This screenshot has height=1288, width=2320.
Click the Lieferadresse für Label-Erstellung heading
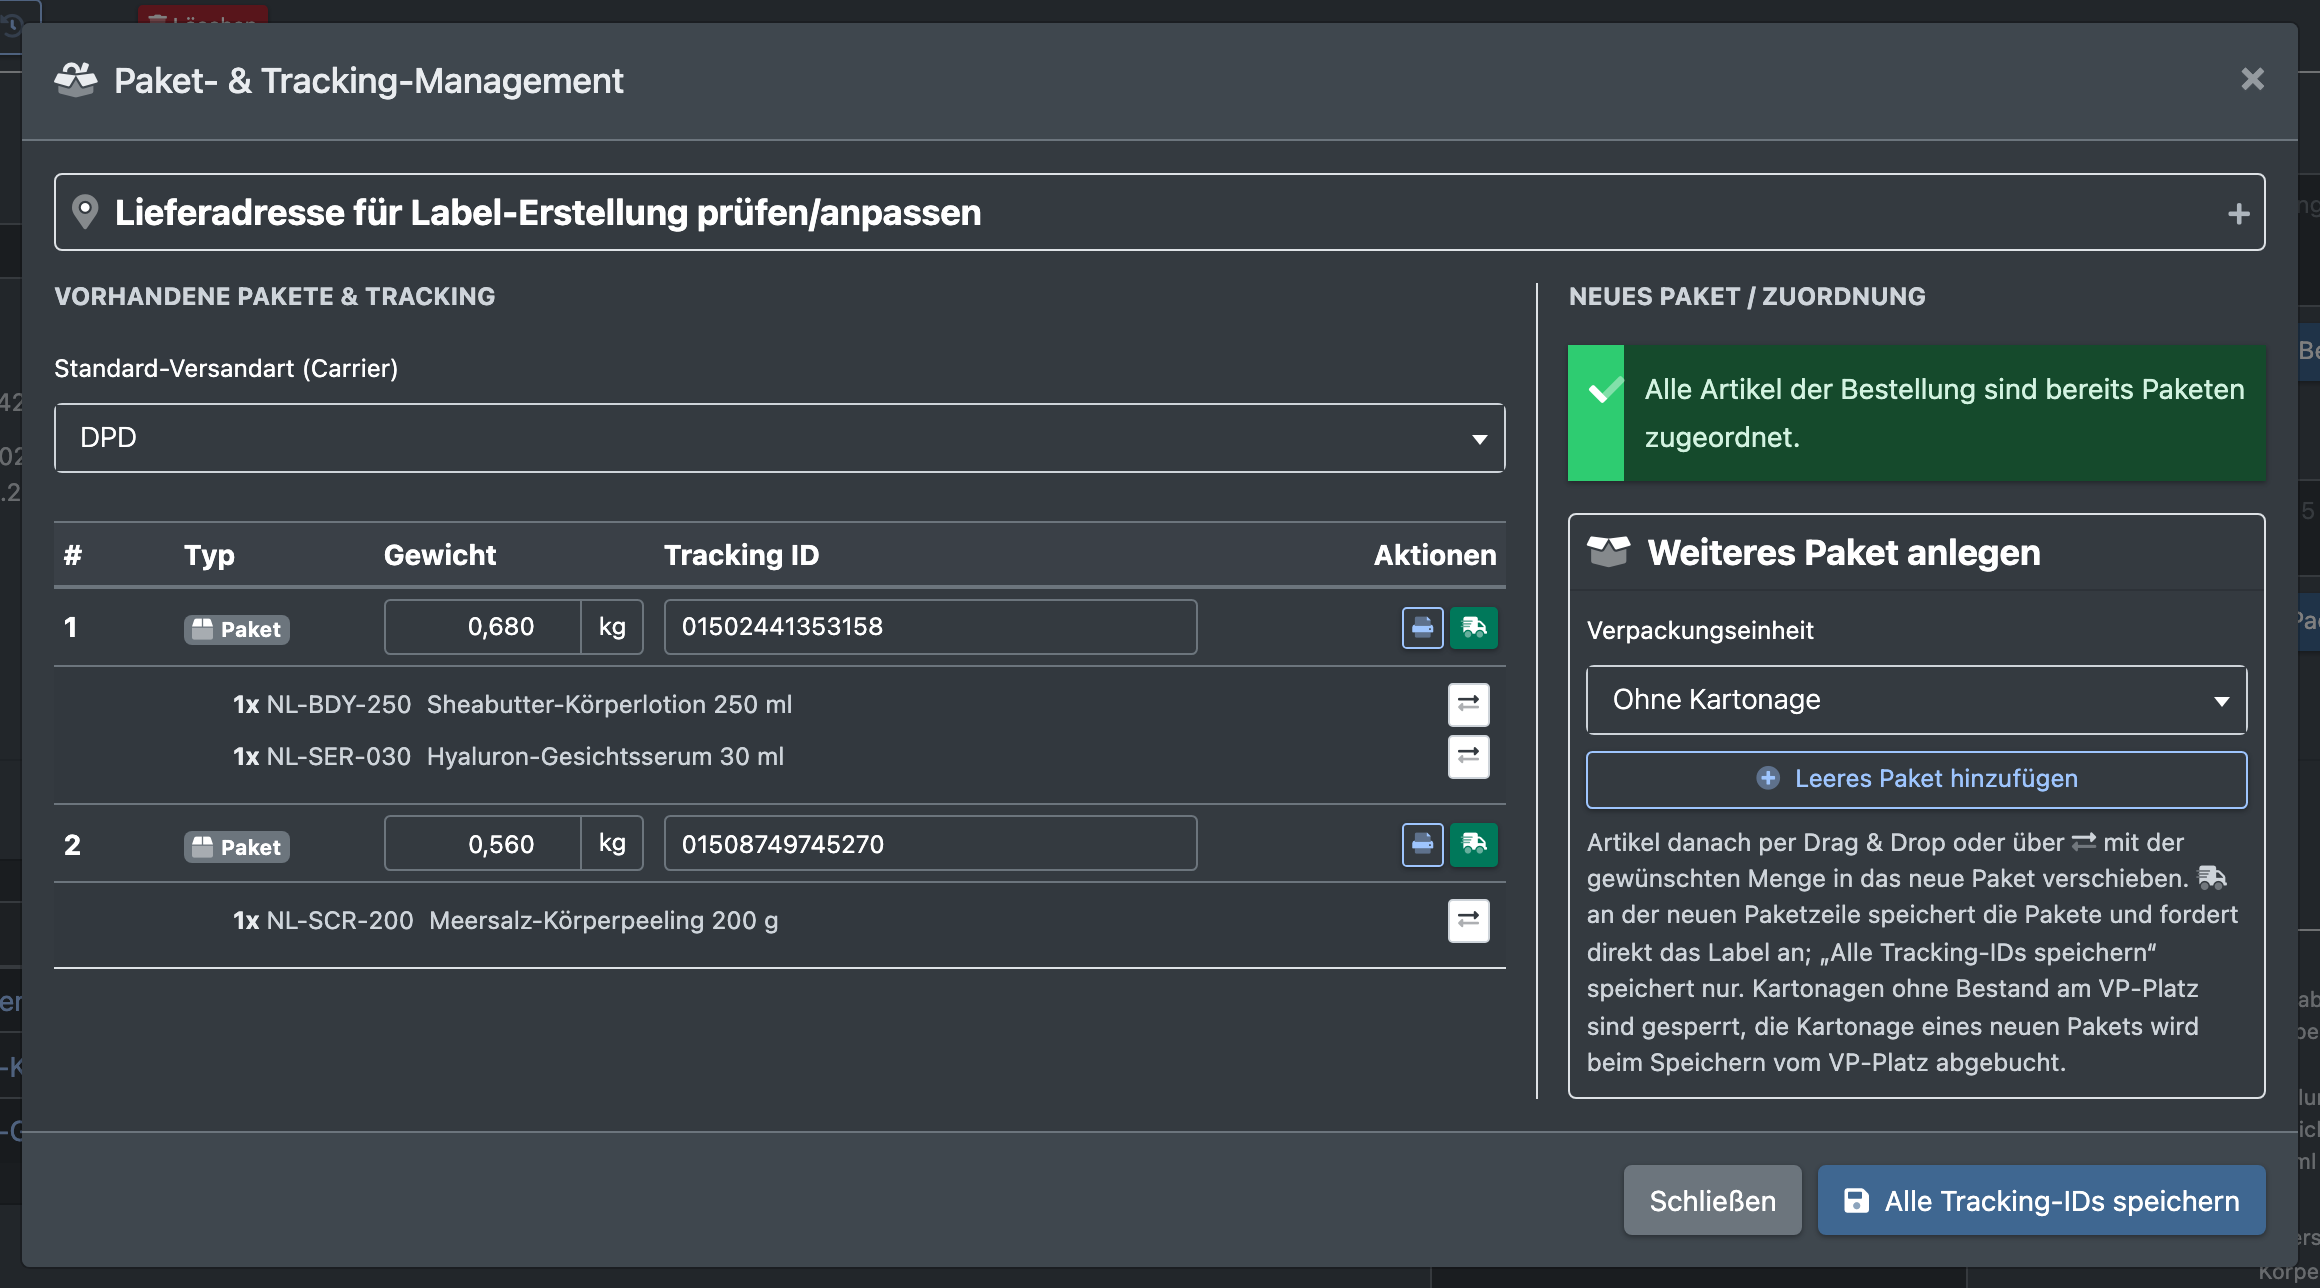pyautogui.click(x=548, y=212)
